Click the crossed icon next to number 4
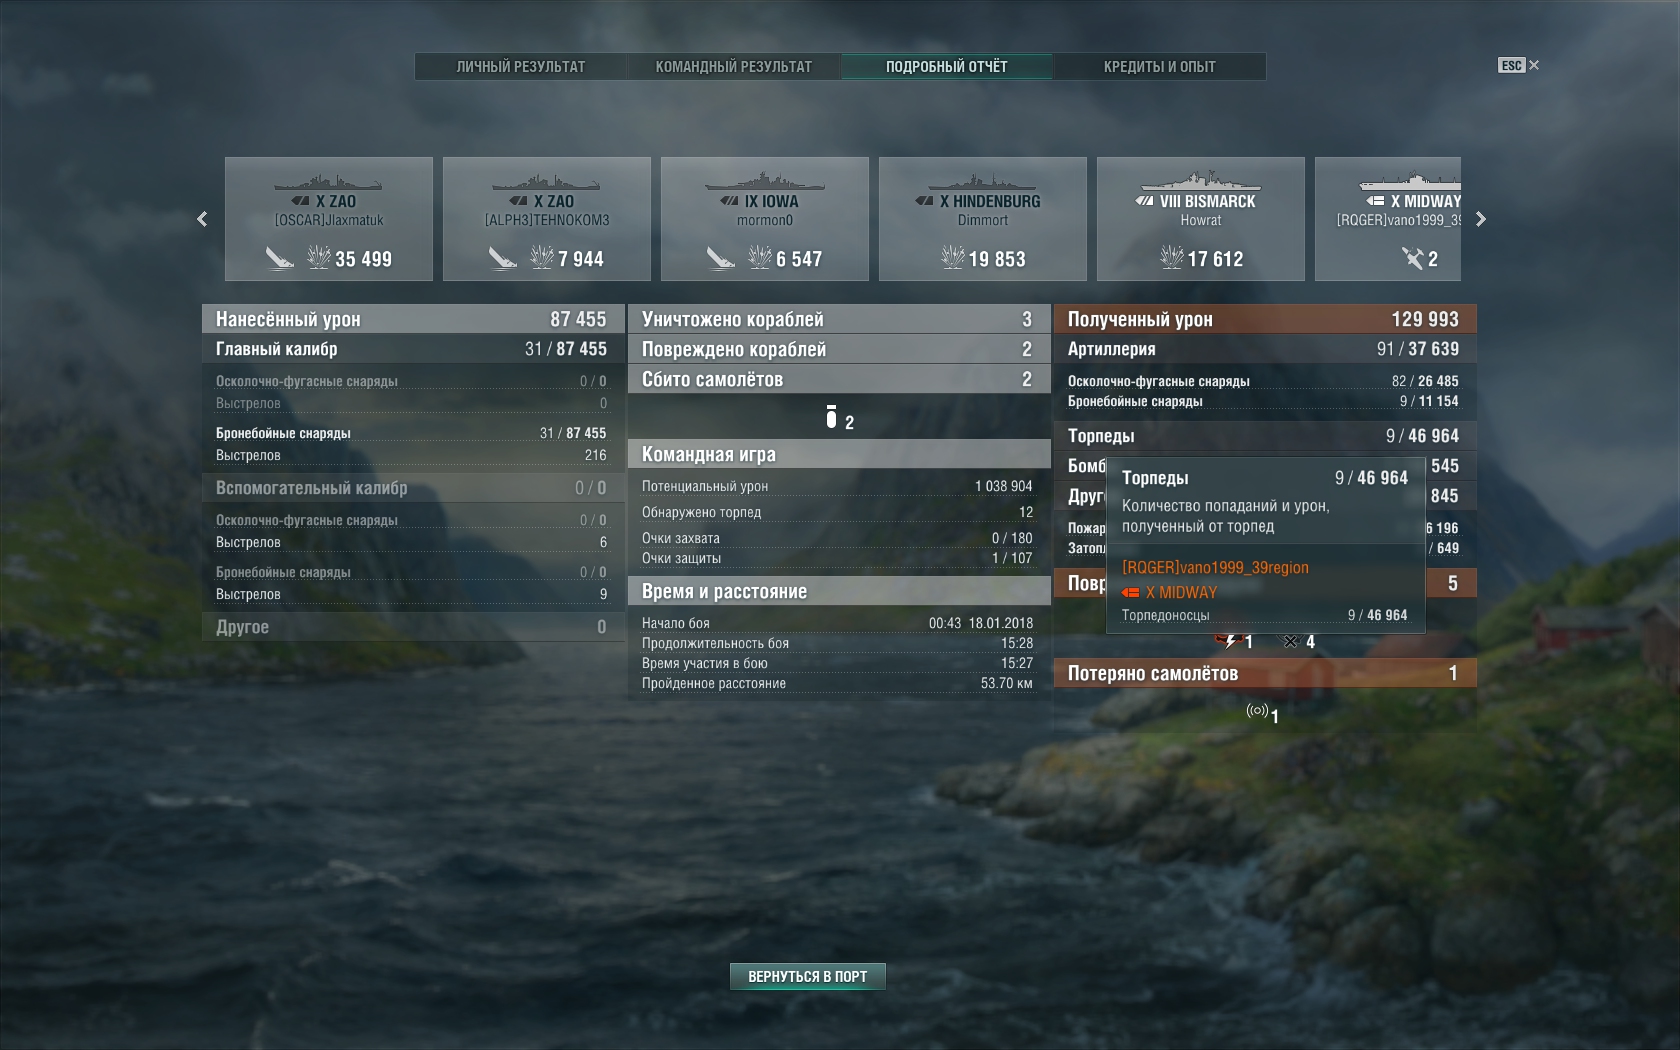The image size is (1680, 1050). click(1291, 641)
